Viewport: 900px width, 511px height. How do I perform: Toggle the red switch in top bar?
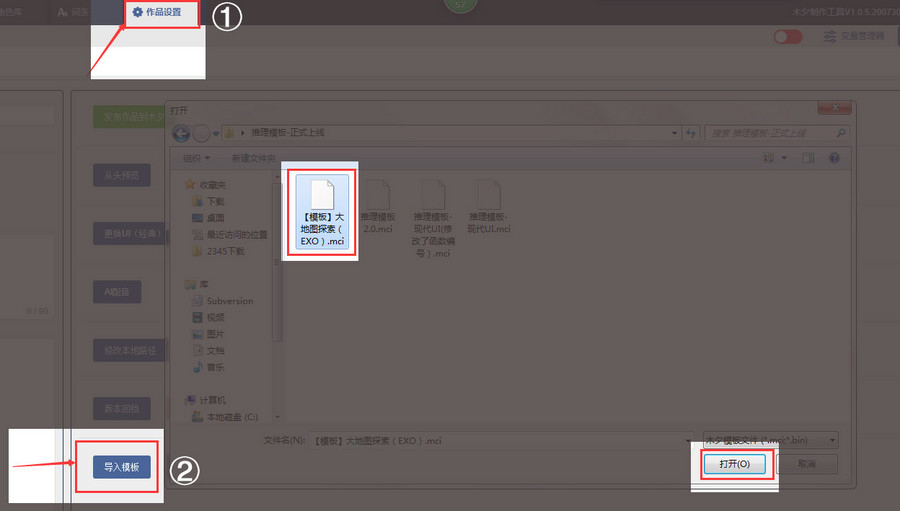(787, 36)
